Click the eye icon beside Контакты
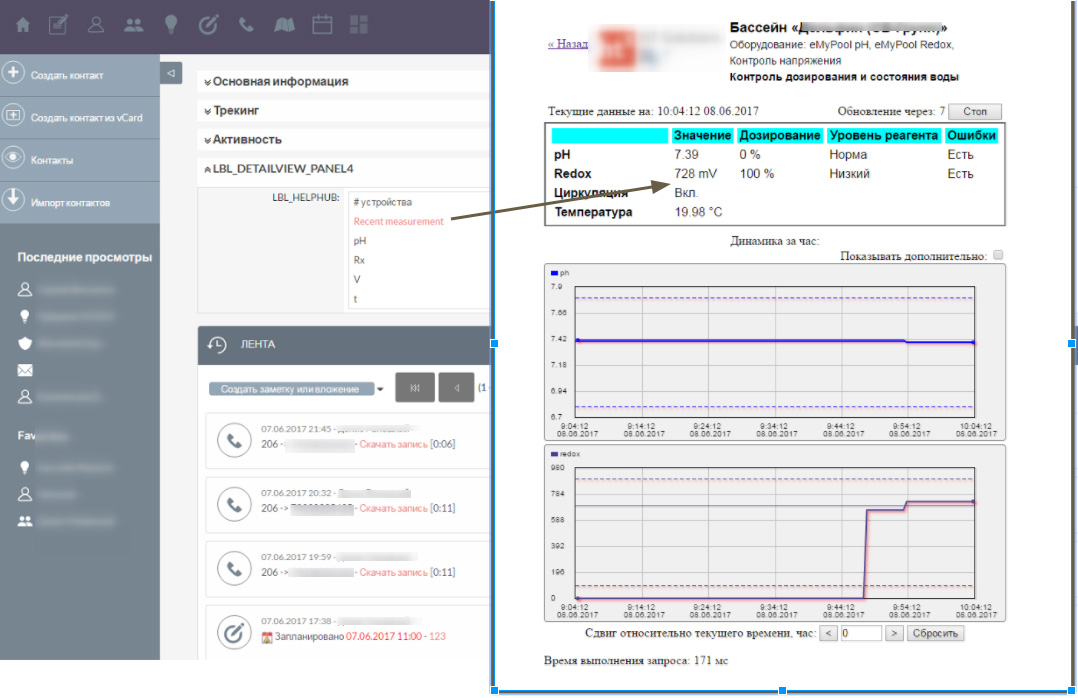 pyautogui.click(x=13, y=157)
